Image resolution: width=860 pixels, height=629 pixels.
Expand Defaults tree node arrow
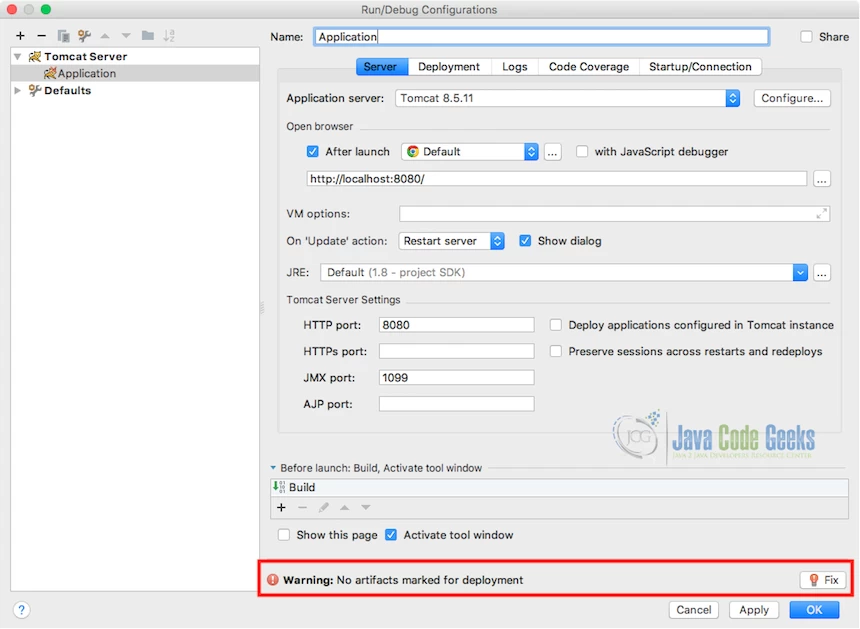(18, 90)
